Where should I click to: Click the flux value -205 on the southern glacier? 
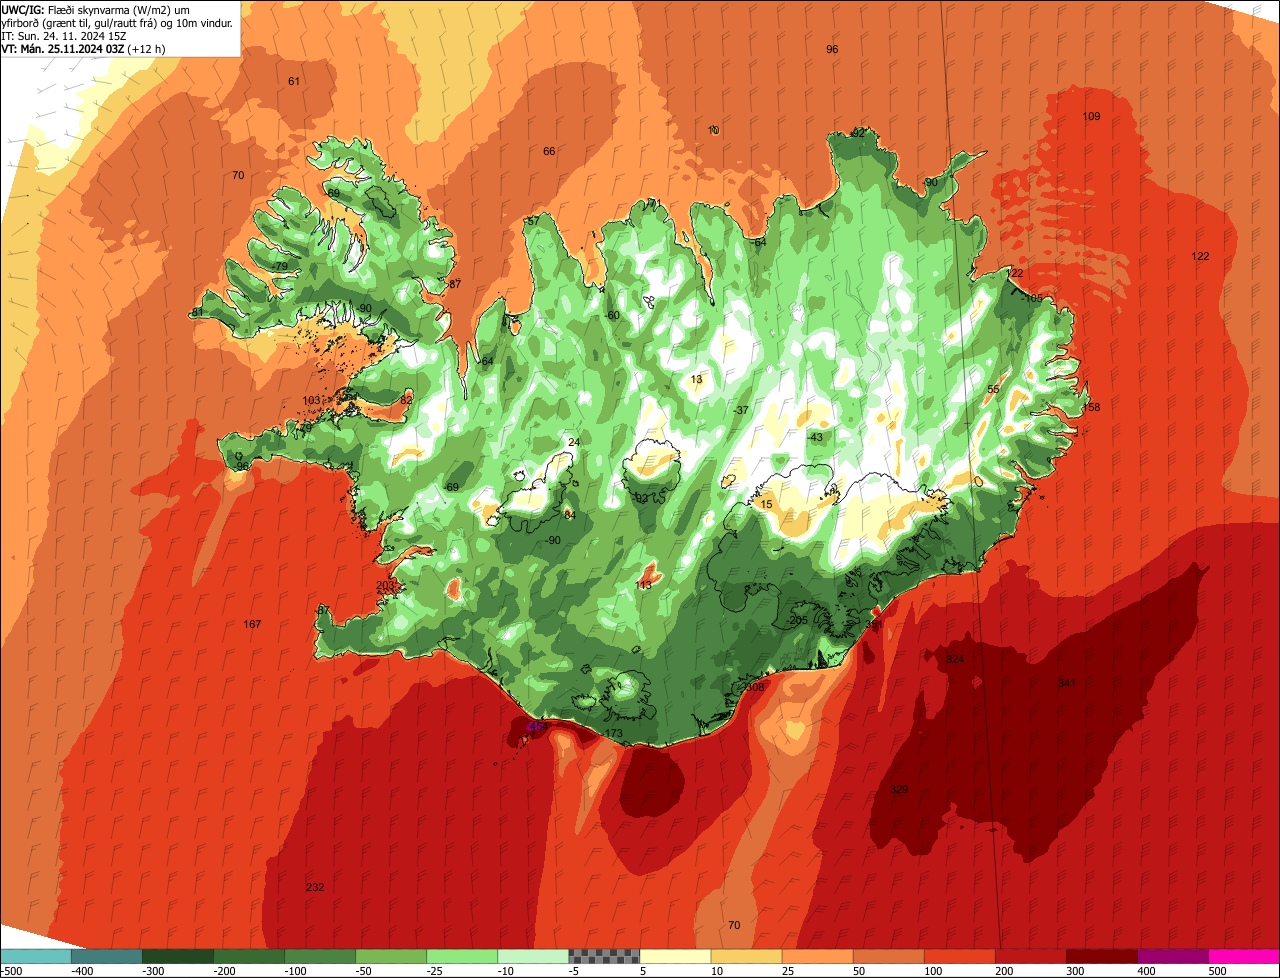pyautogui.click(x=797, y=620)
